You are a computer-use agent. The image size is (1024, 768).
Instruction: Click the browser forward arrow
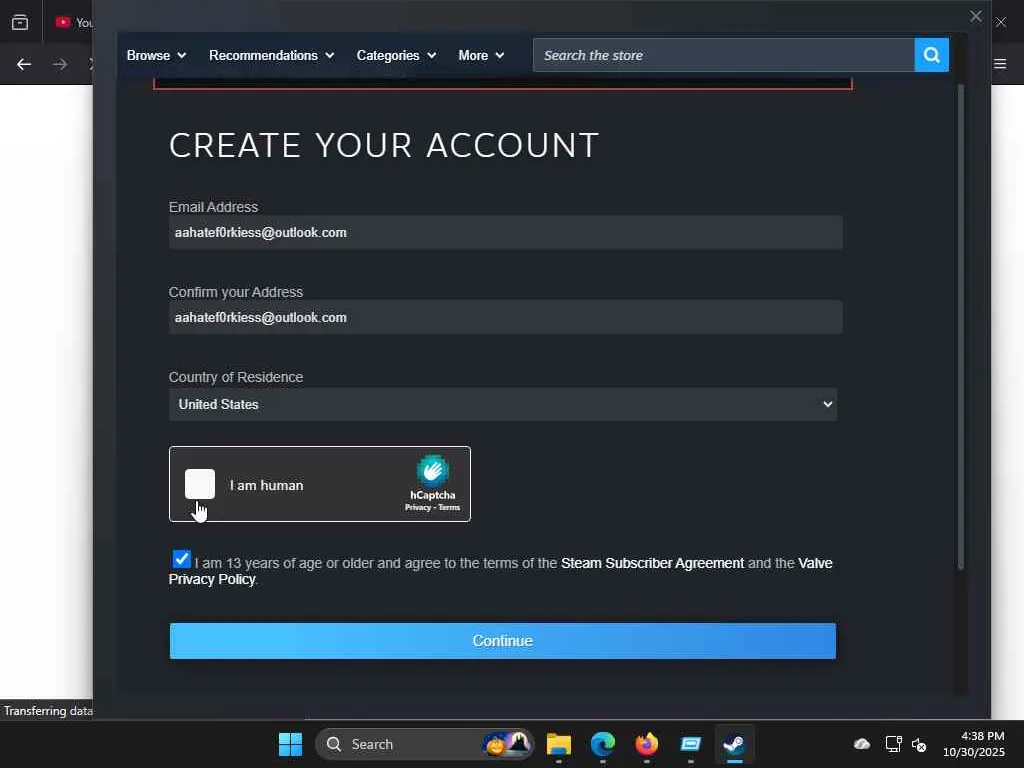click(60, 64)
